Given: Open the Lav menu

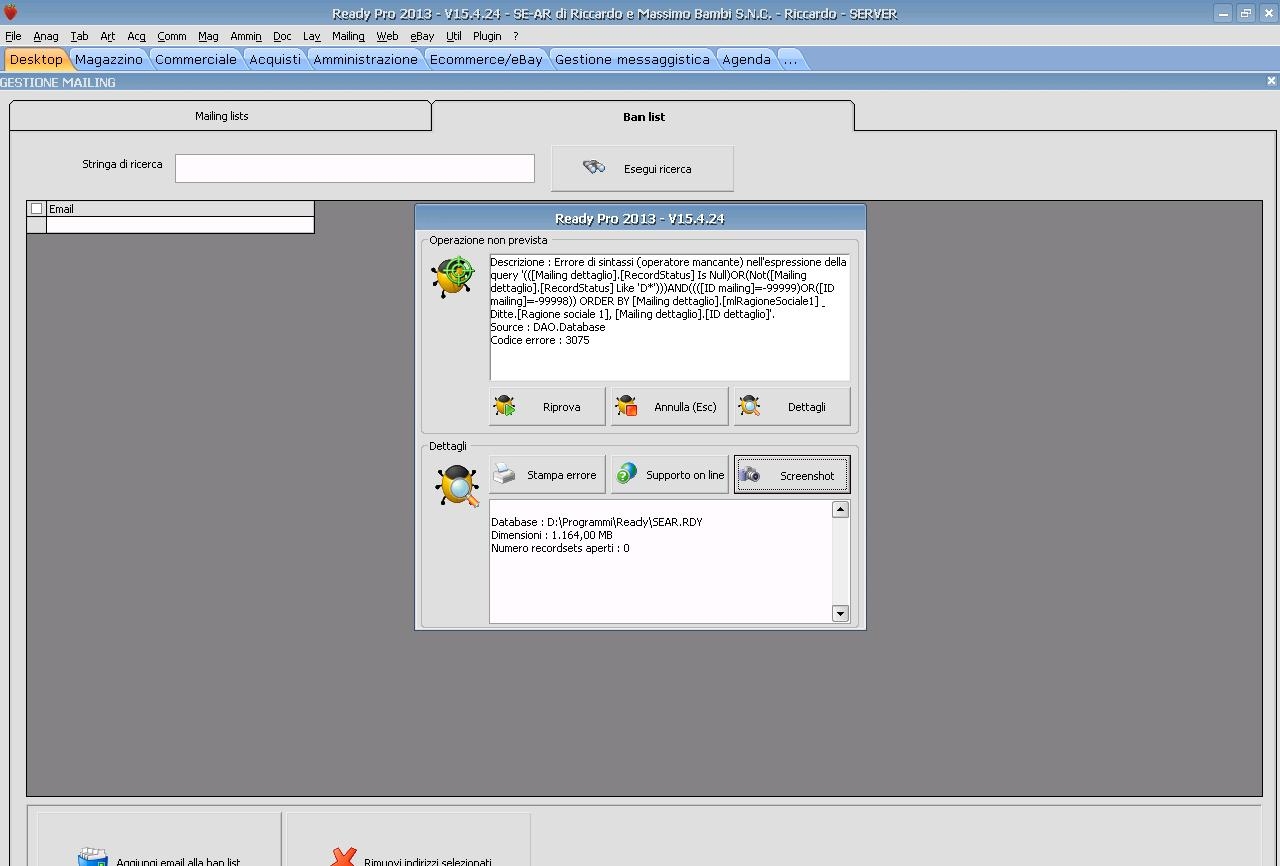Looking at the screenshot, I should pyautogui.click(x=312, y=36).
